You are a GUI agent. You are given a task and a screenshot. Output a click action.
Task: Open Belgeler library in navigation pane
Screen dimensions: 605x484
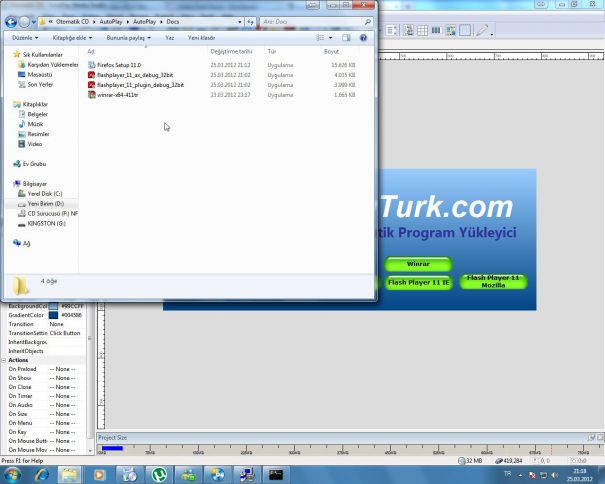37,114
